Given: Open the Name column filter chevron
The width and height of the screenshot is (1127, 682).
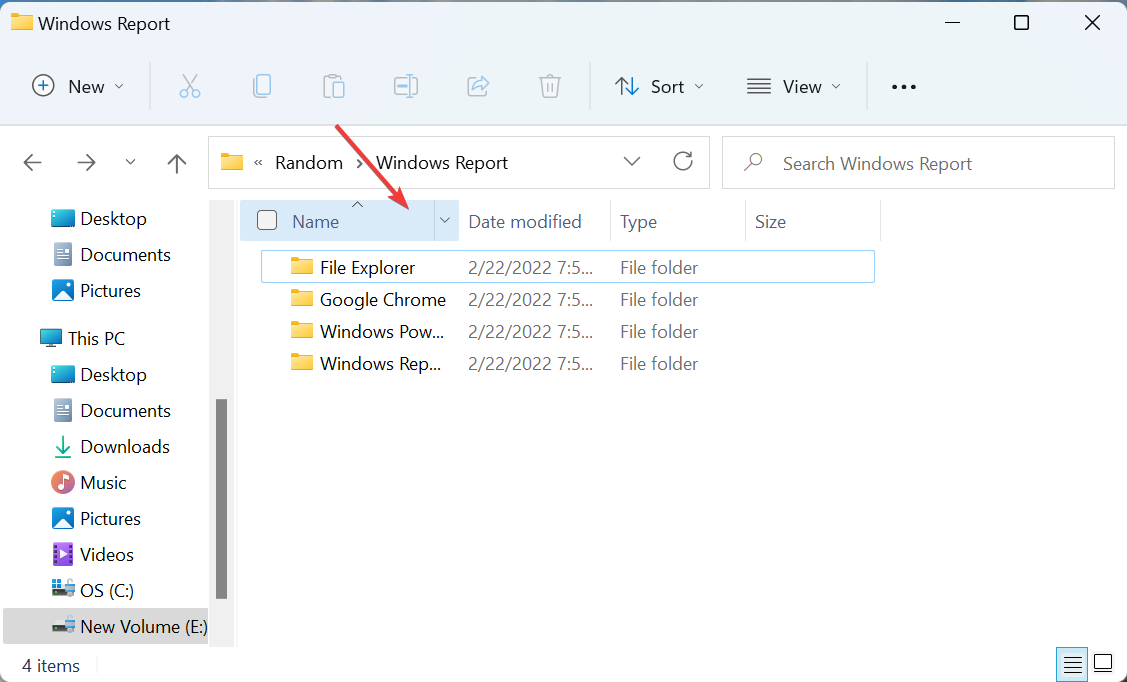Looking at the screenshot, I should (445, 220).
